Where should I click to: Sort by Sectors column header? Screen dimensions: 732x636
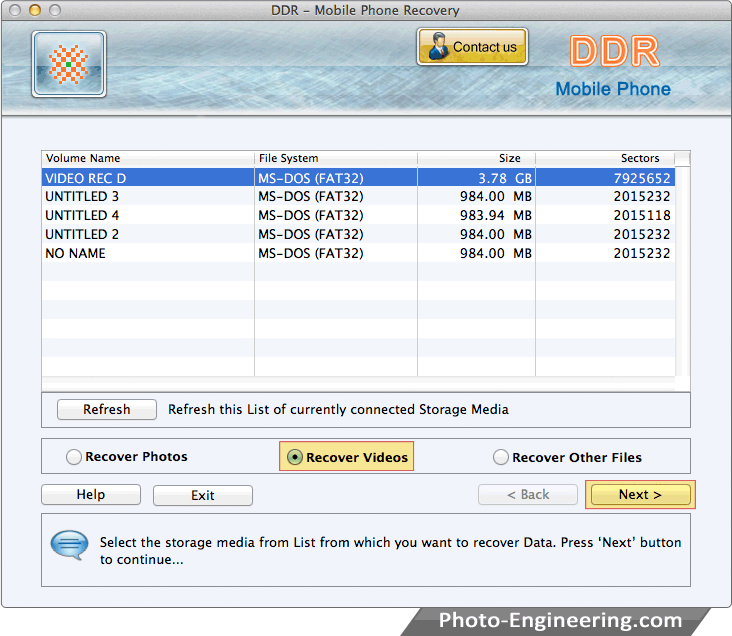point(605,158)
